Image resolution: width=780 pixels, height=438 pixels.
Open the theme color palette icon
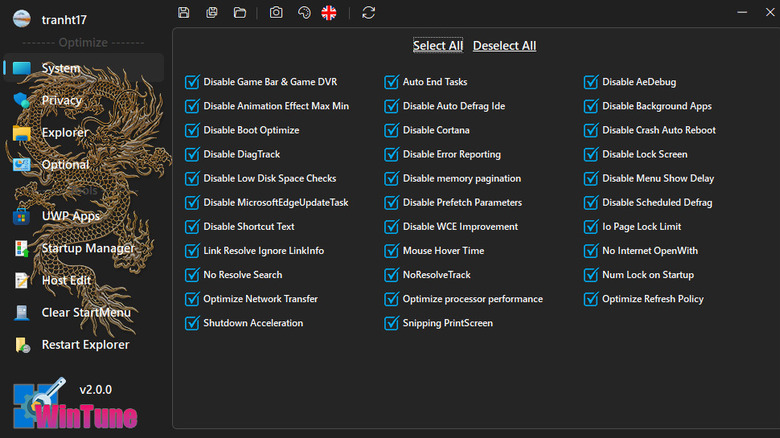tap(304, 13)
